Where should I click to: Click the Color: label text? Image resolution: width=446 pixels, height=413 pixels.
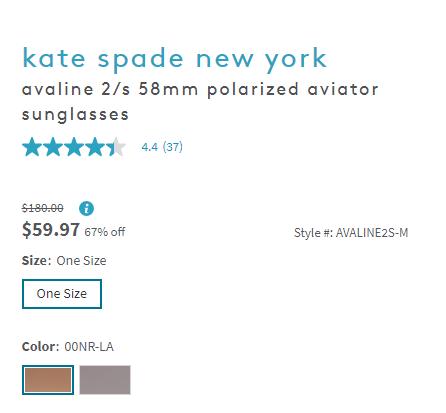click(40, 347)
